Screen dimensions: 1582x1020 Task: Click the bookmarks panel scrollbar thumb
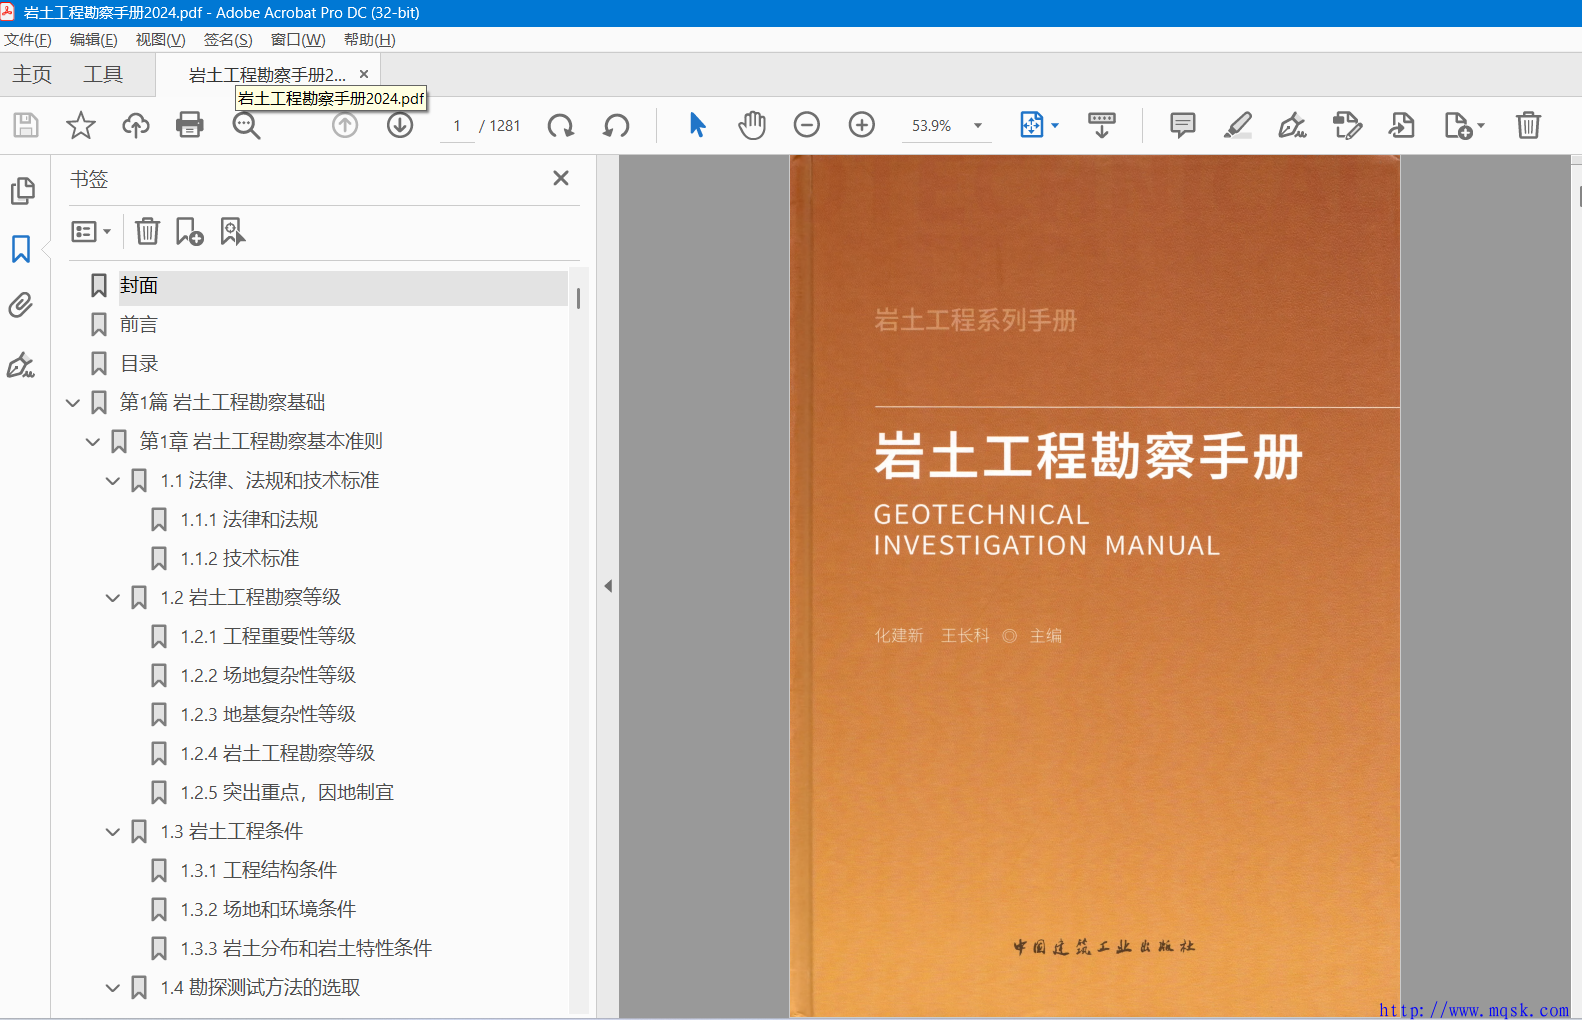pyautogui.click(x=578, y=297)
